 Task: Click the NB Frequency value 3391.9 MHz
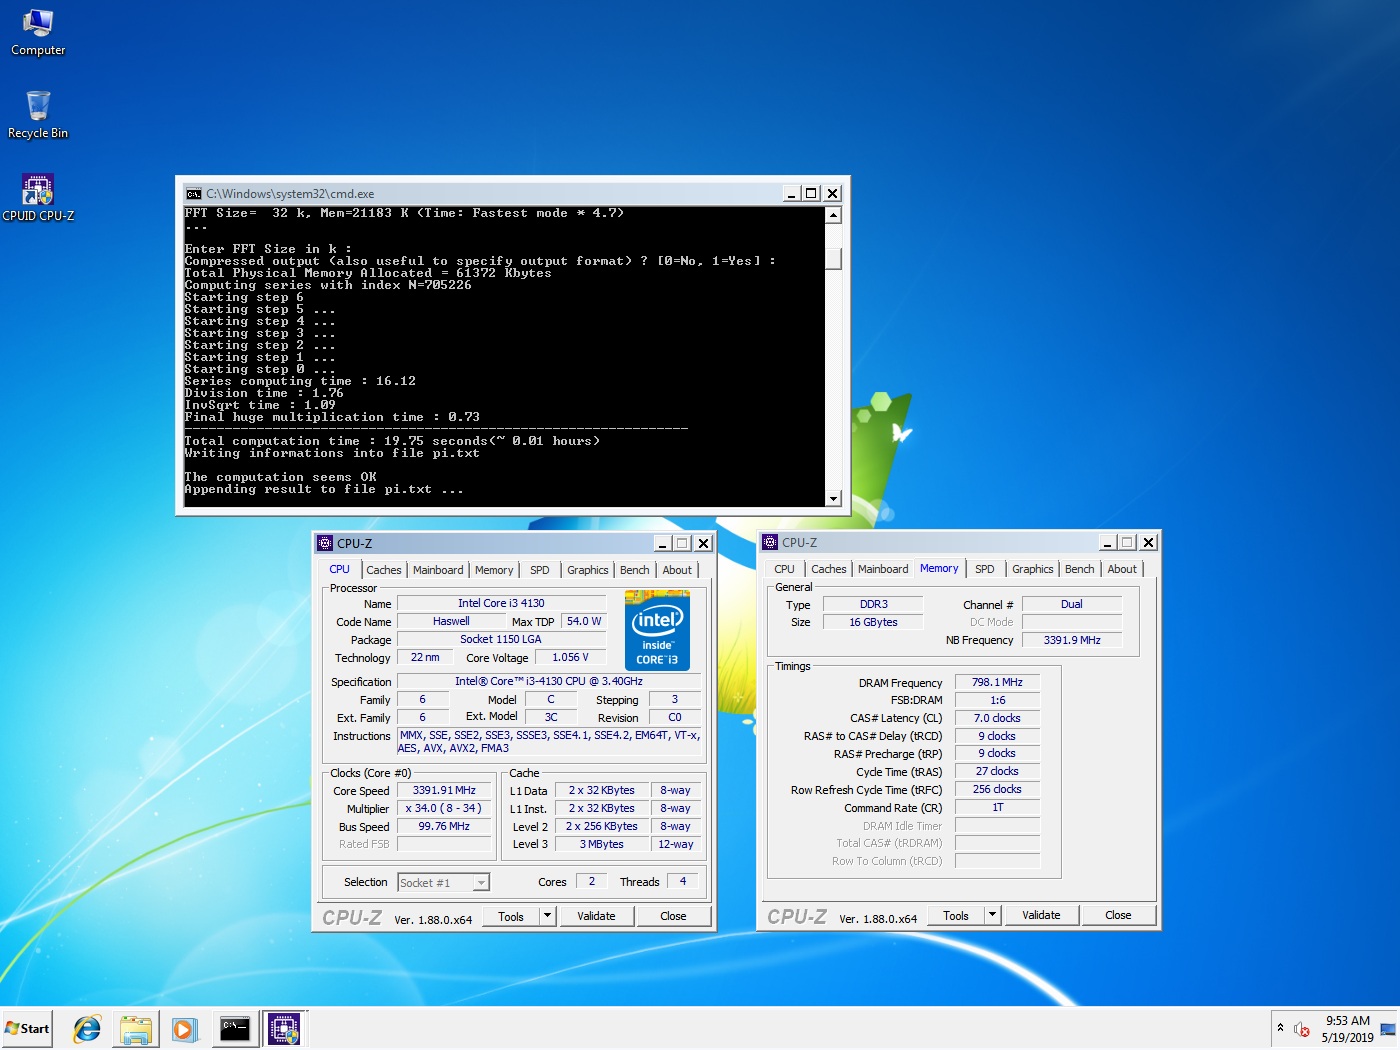1072,640
